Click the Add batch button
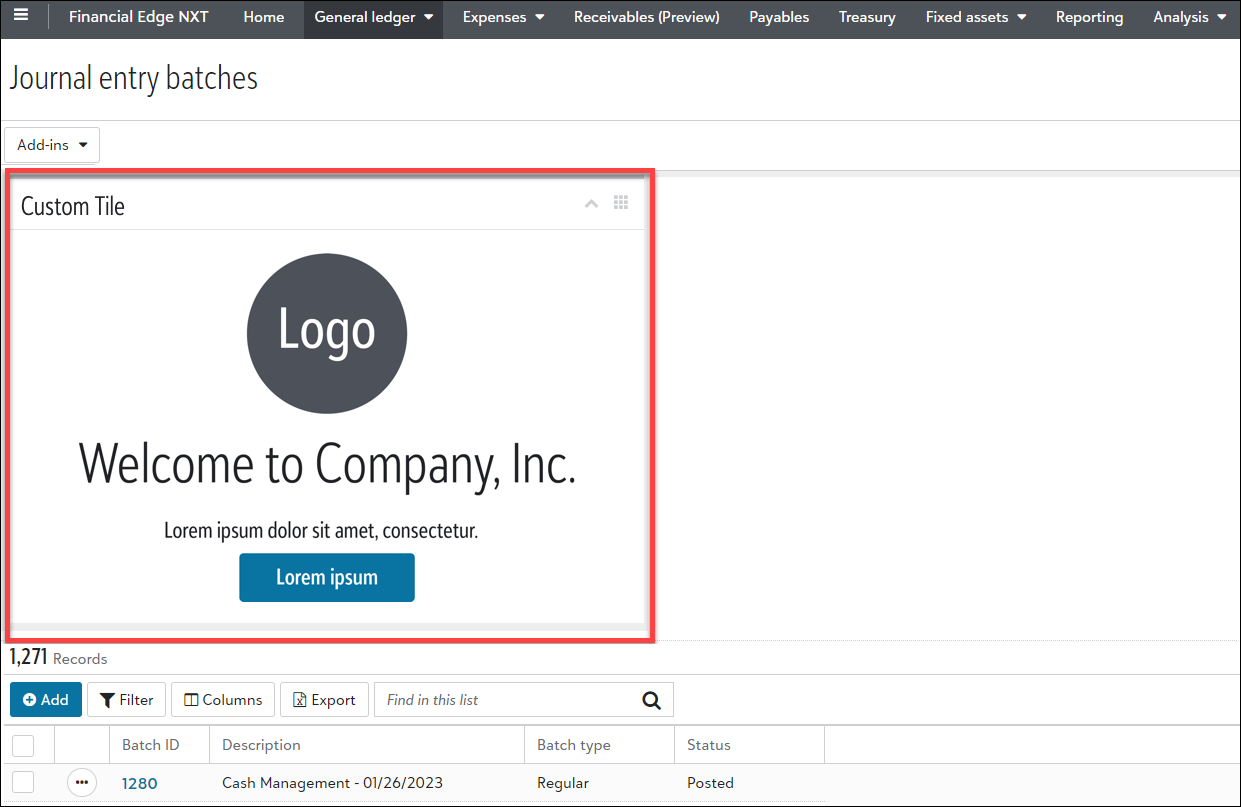The height and width of the screenshot is (807, 1241). (x=46, y=700)
